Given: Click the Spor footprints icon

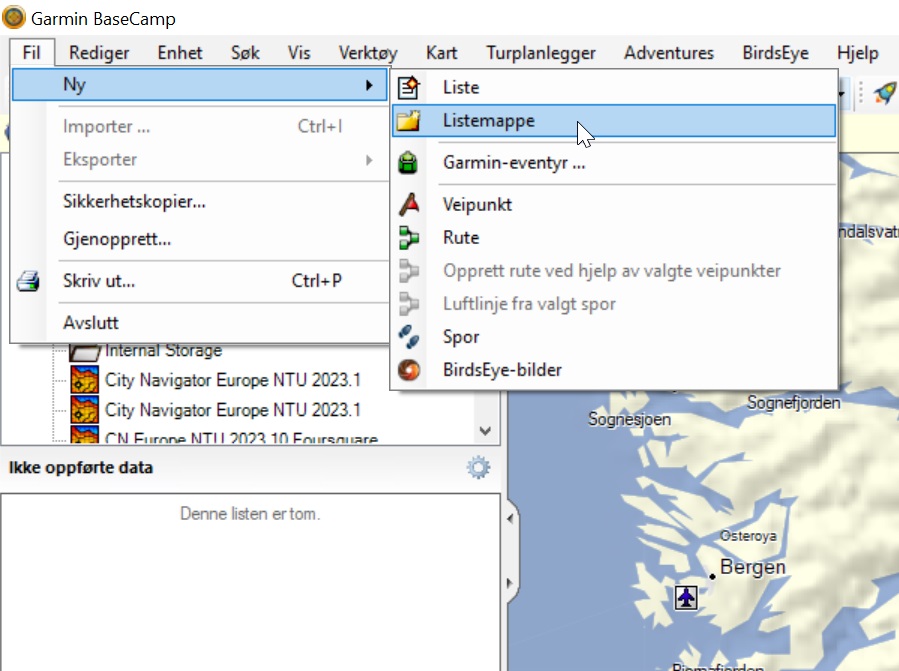Looking at the screenshot, I should 408,337.
